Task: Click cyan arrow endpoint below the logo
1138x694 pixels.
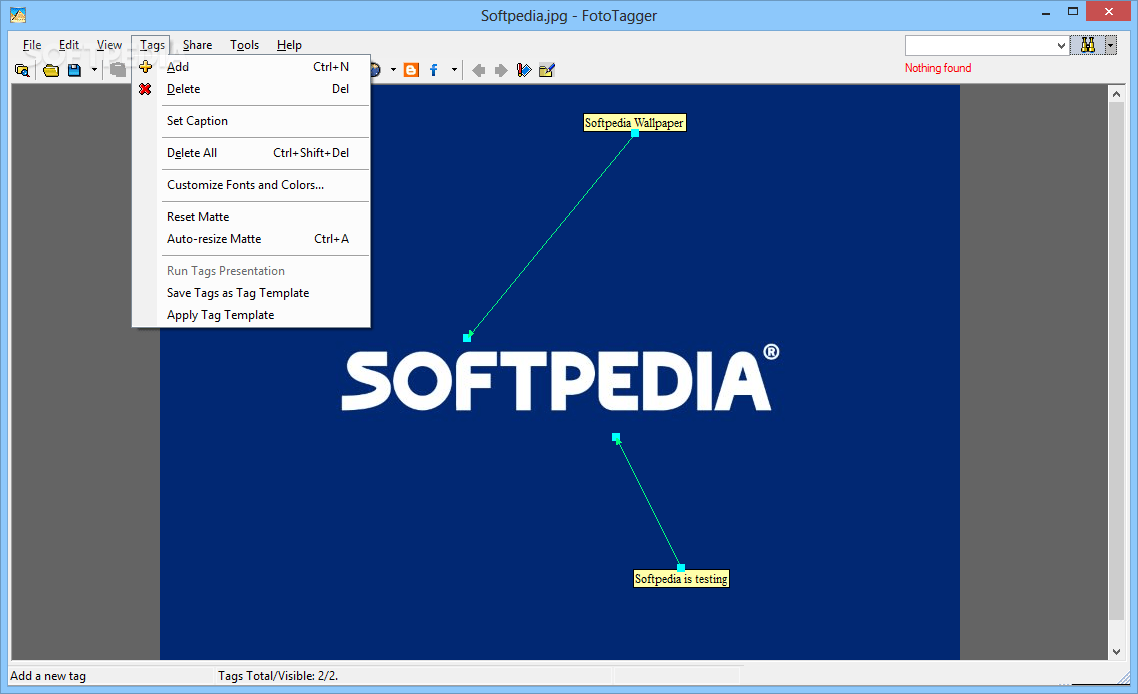Action: 616,438
